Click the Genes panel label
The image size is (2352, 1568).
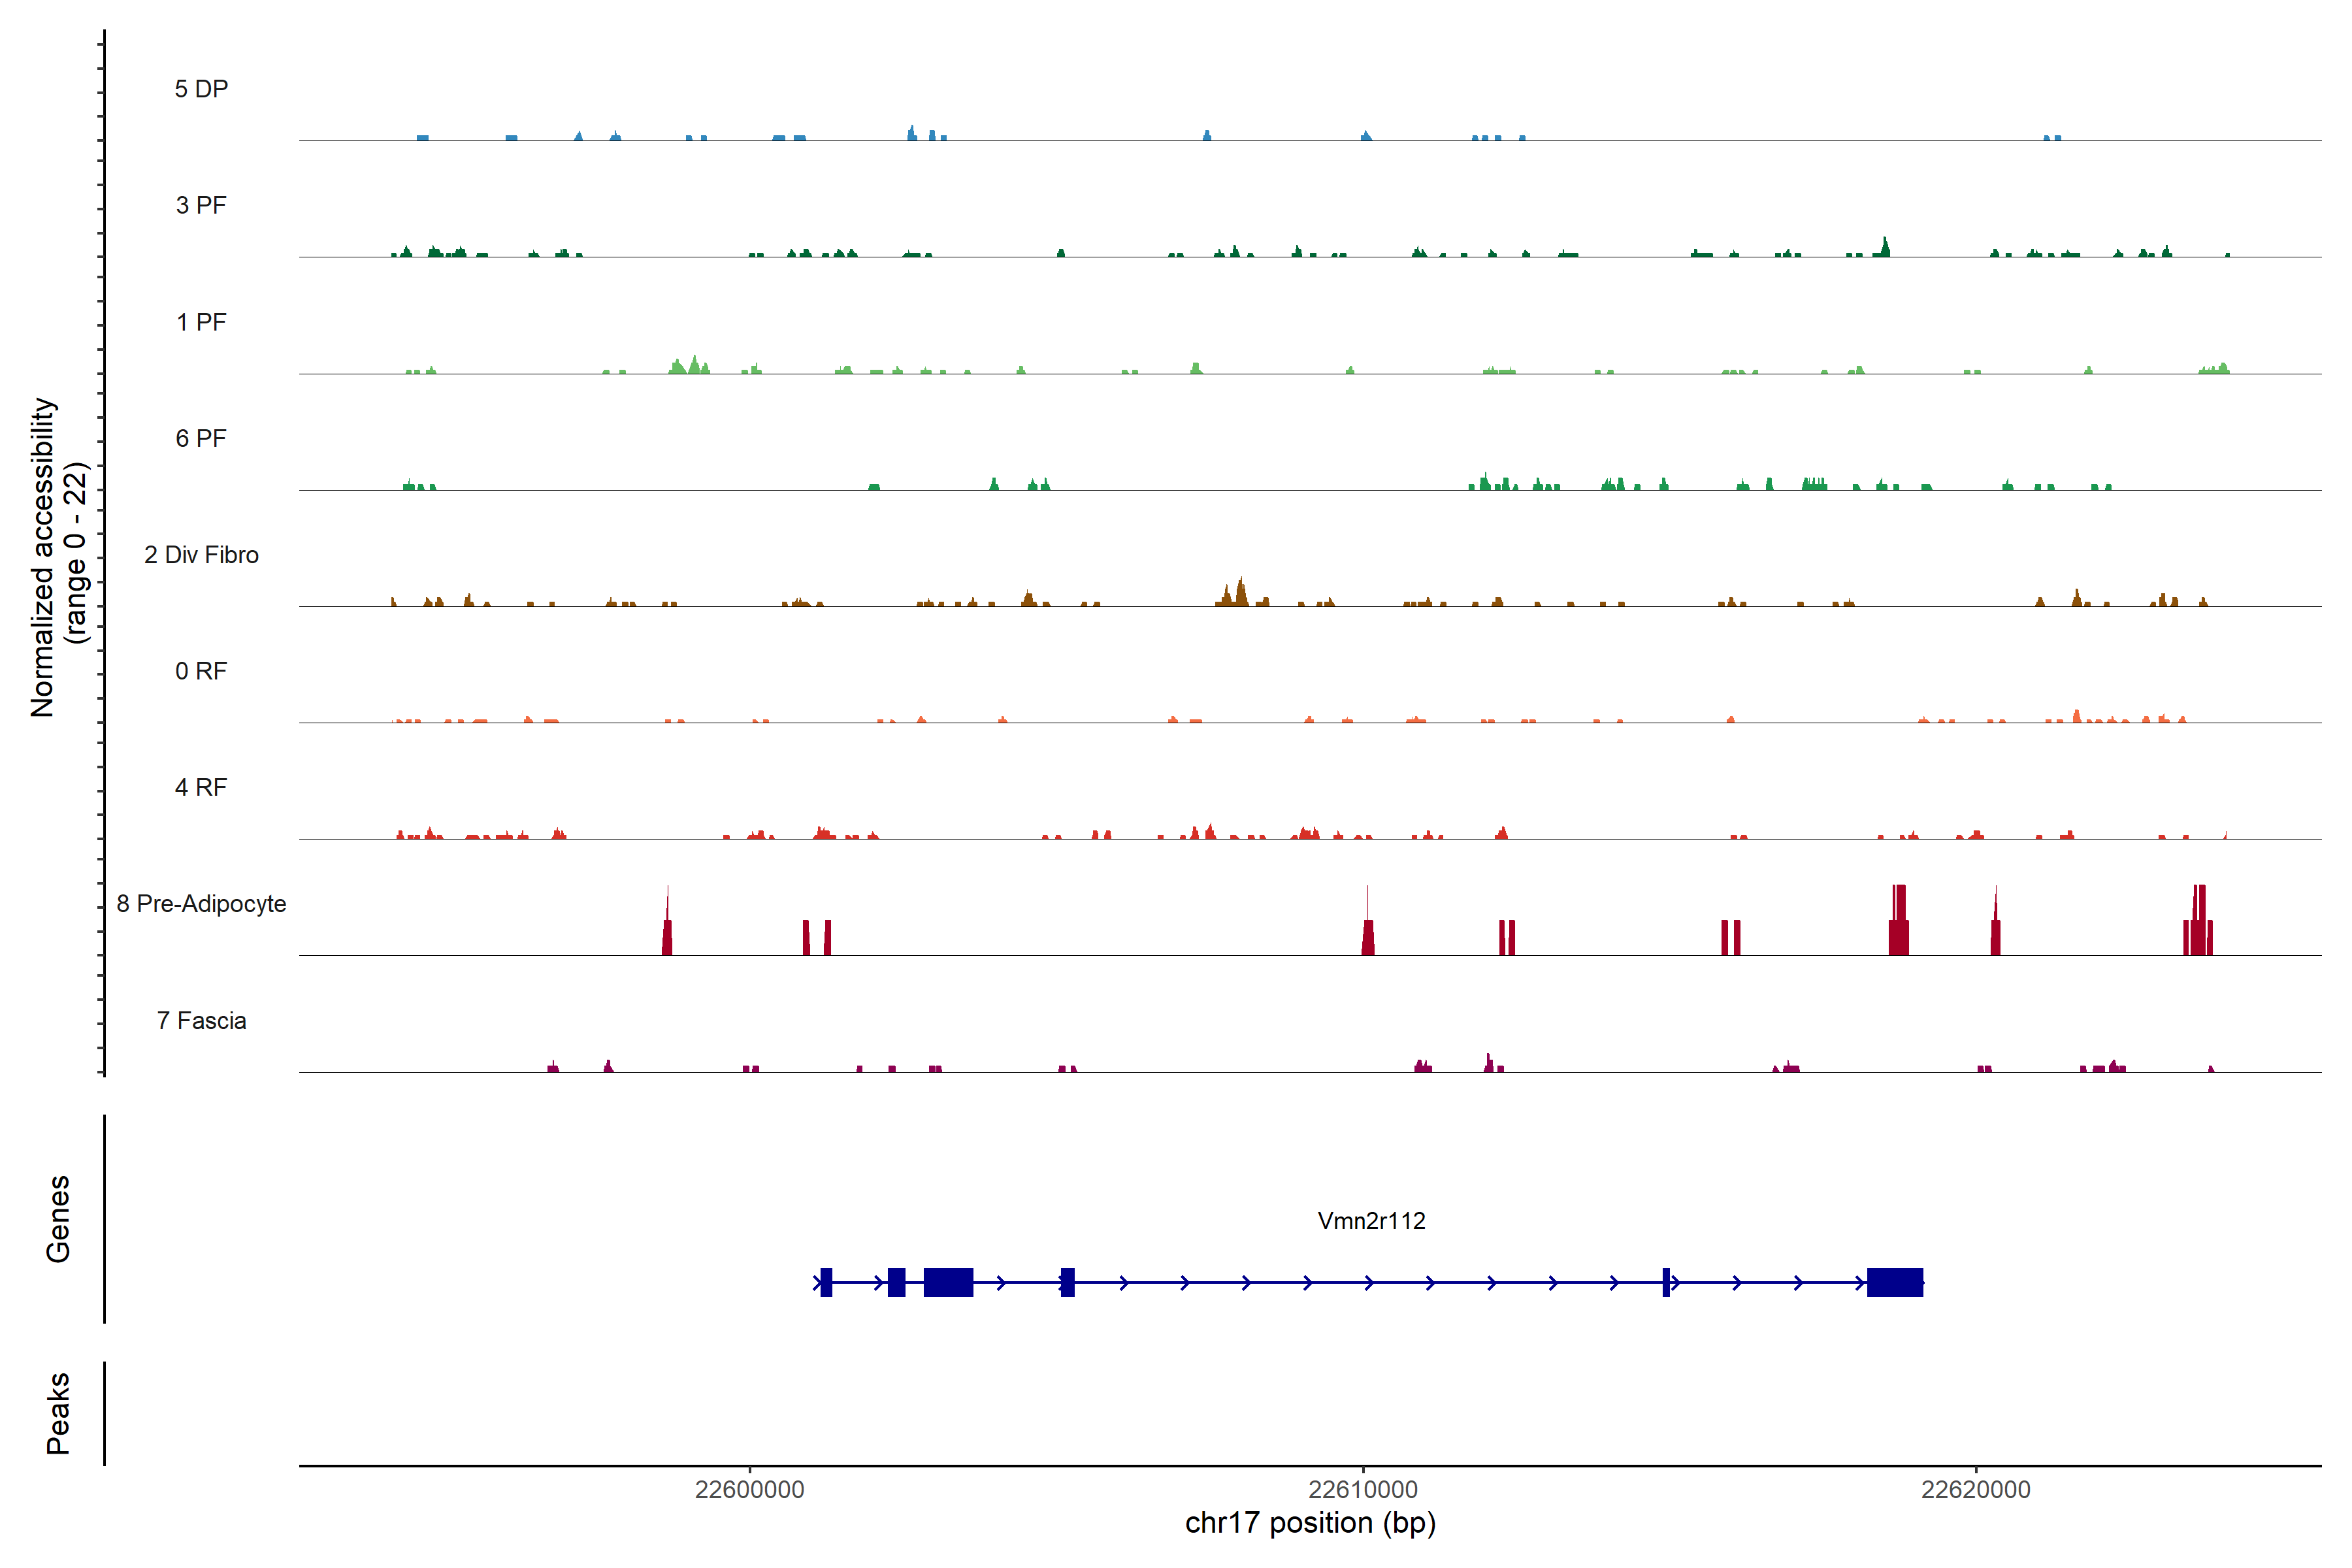pos(58,1218)
